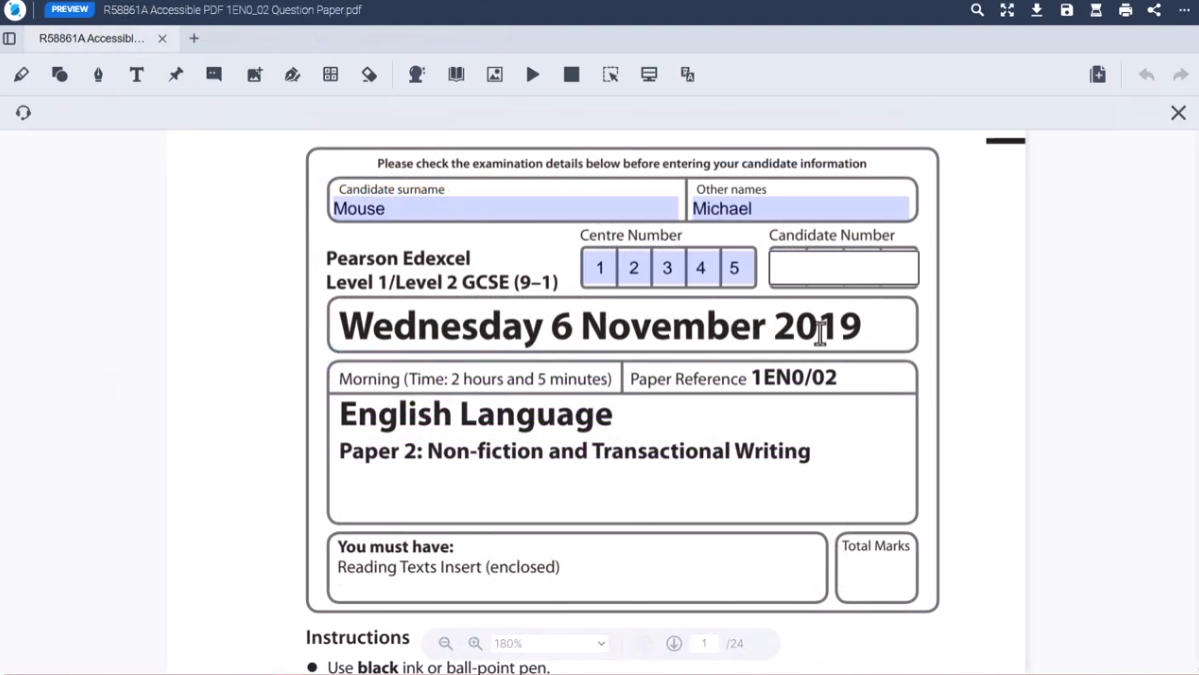Share the document
1199x675 pixels.
click(x=1155, y=10)
